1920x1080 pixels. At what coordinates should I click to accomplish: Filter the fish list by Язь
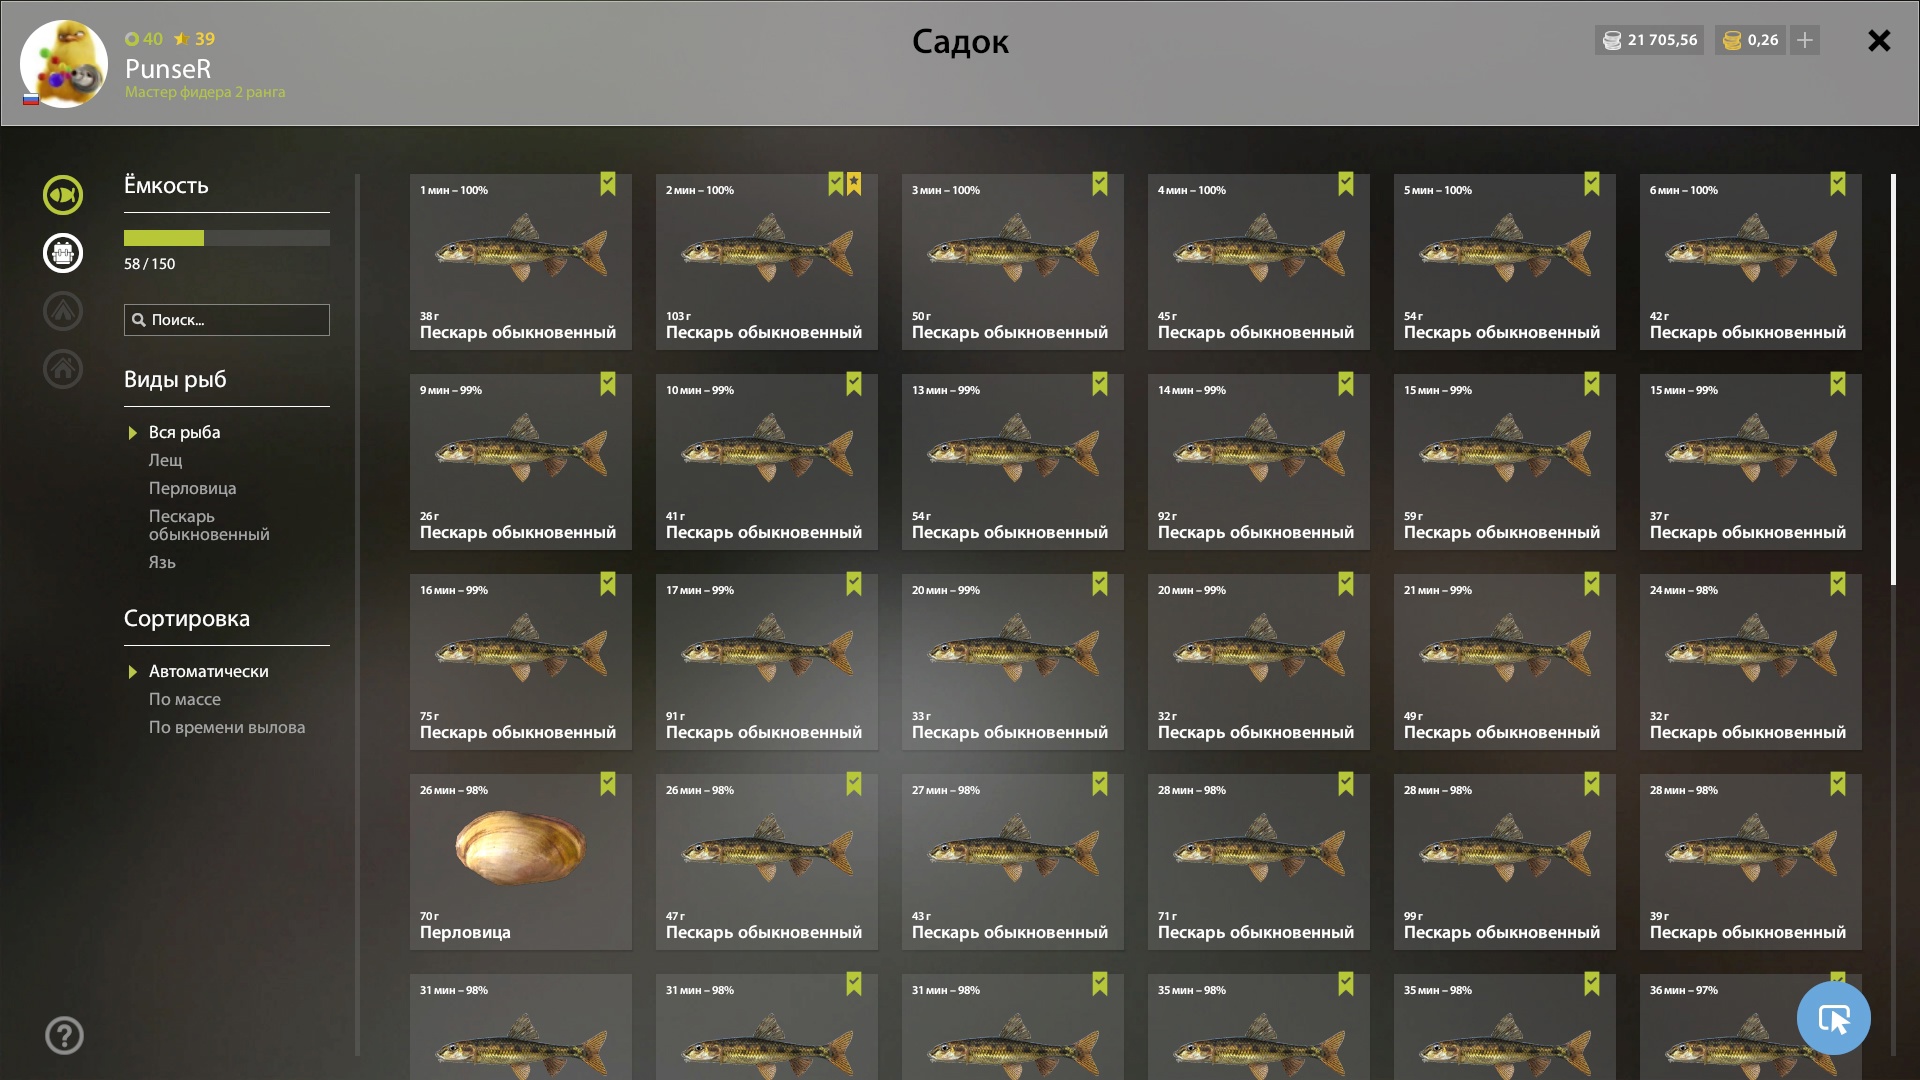162,562
